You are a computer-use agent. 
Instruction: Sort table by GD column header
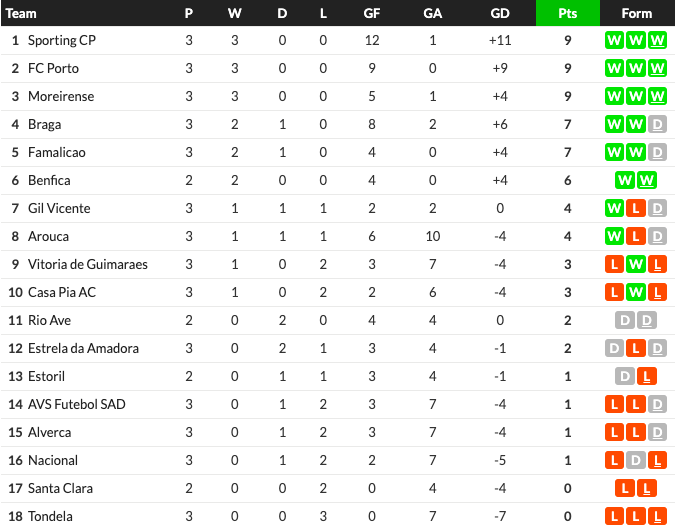tap(500, 13)
